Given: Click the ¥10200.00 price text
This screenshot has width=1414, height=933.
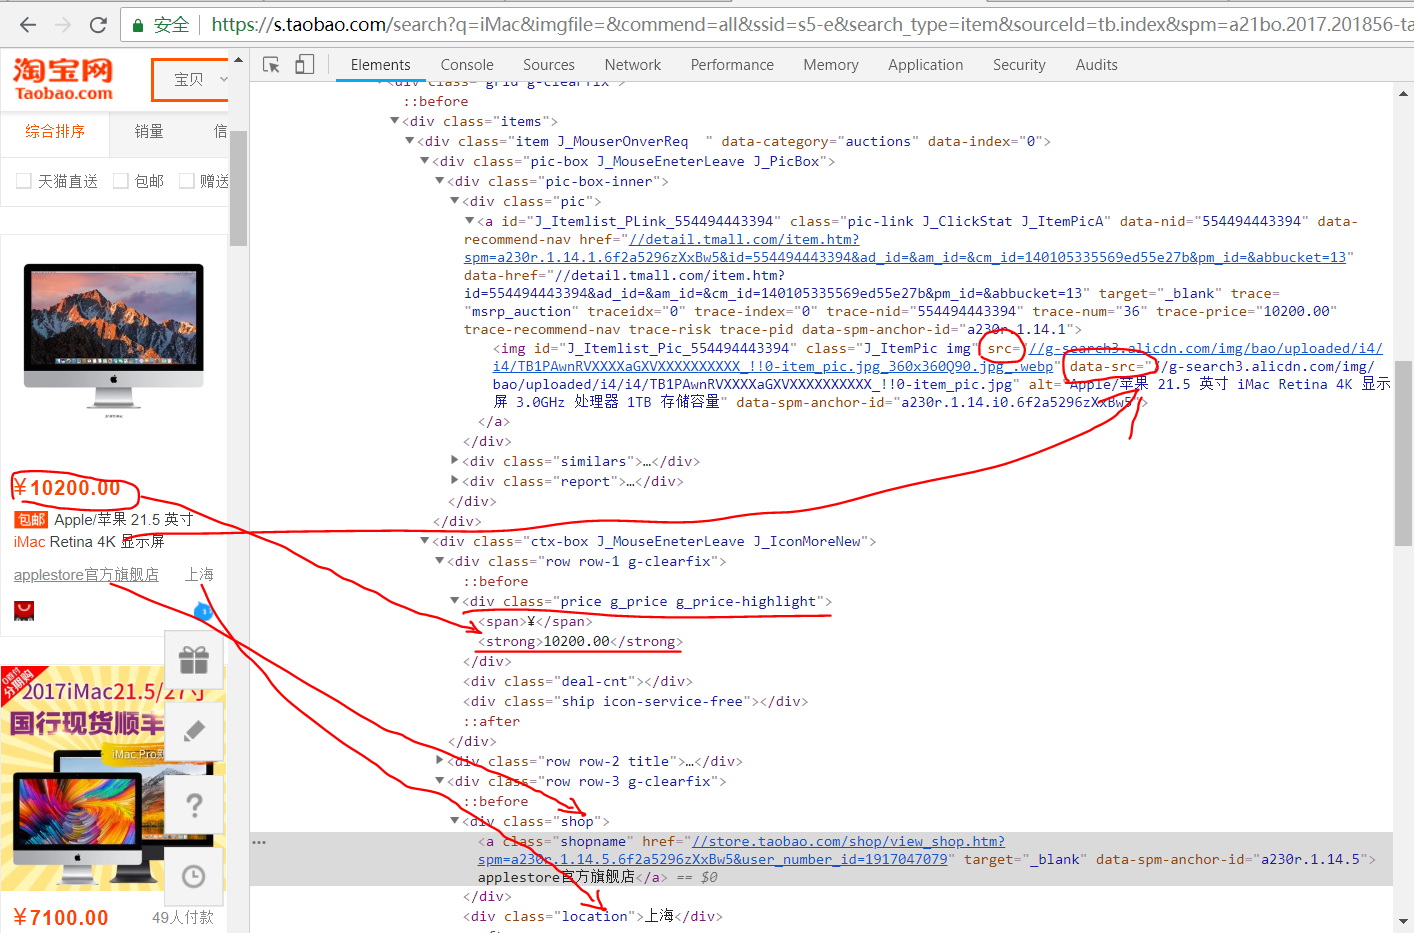Looking at the screenshot, I should [67, 488].
